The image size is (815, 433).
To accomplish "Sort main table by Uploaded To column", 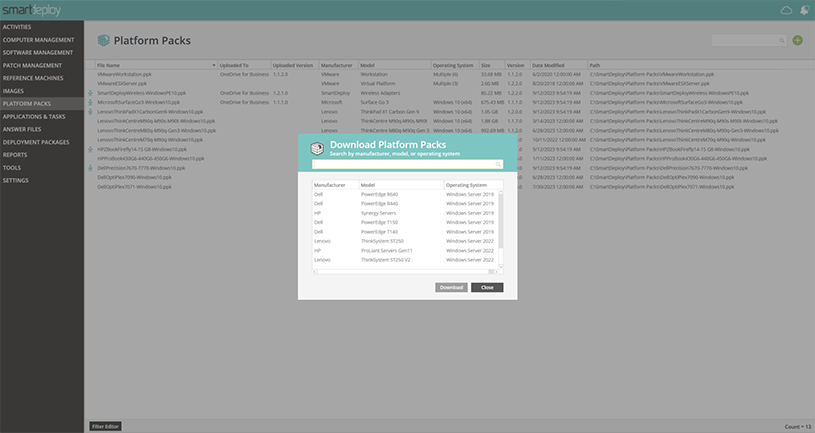I will click(244, 65).
